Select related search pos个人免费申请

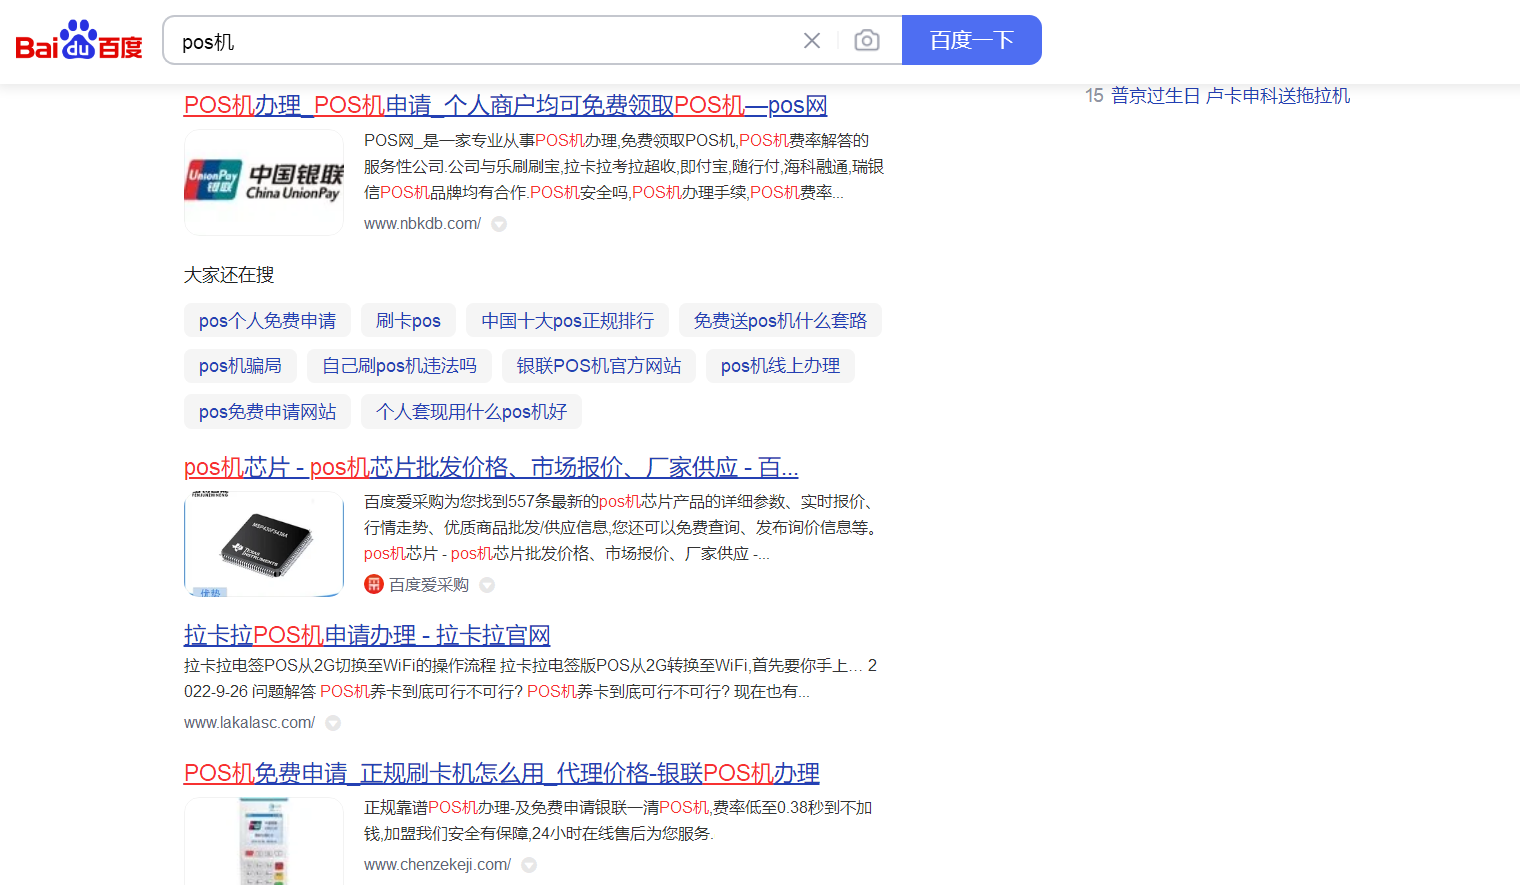pyautogui.click(x=267, y=321)
